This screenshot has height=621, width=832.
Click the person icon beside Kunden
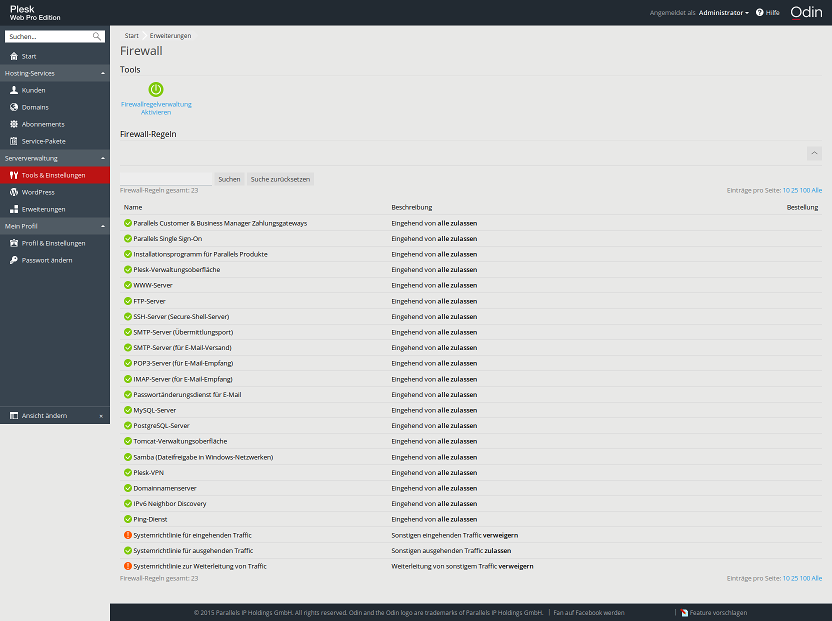(14, 90)
